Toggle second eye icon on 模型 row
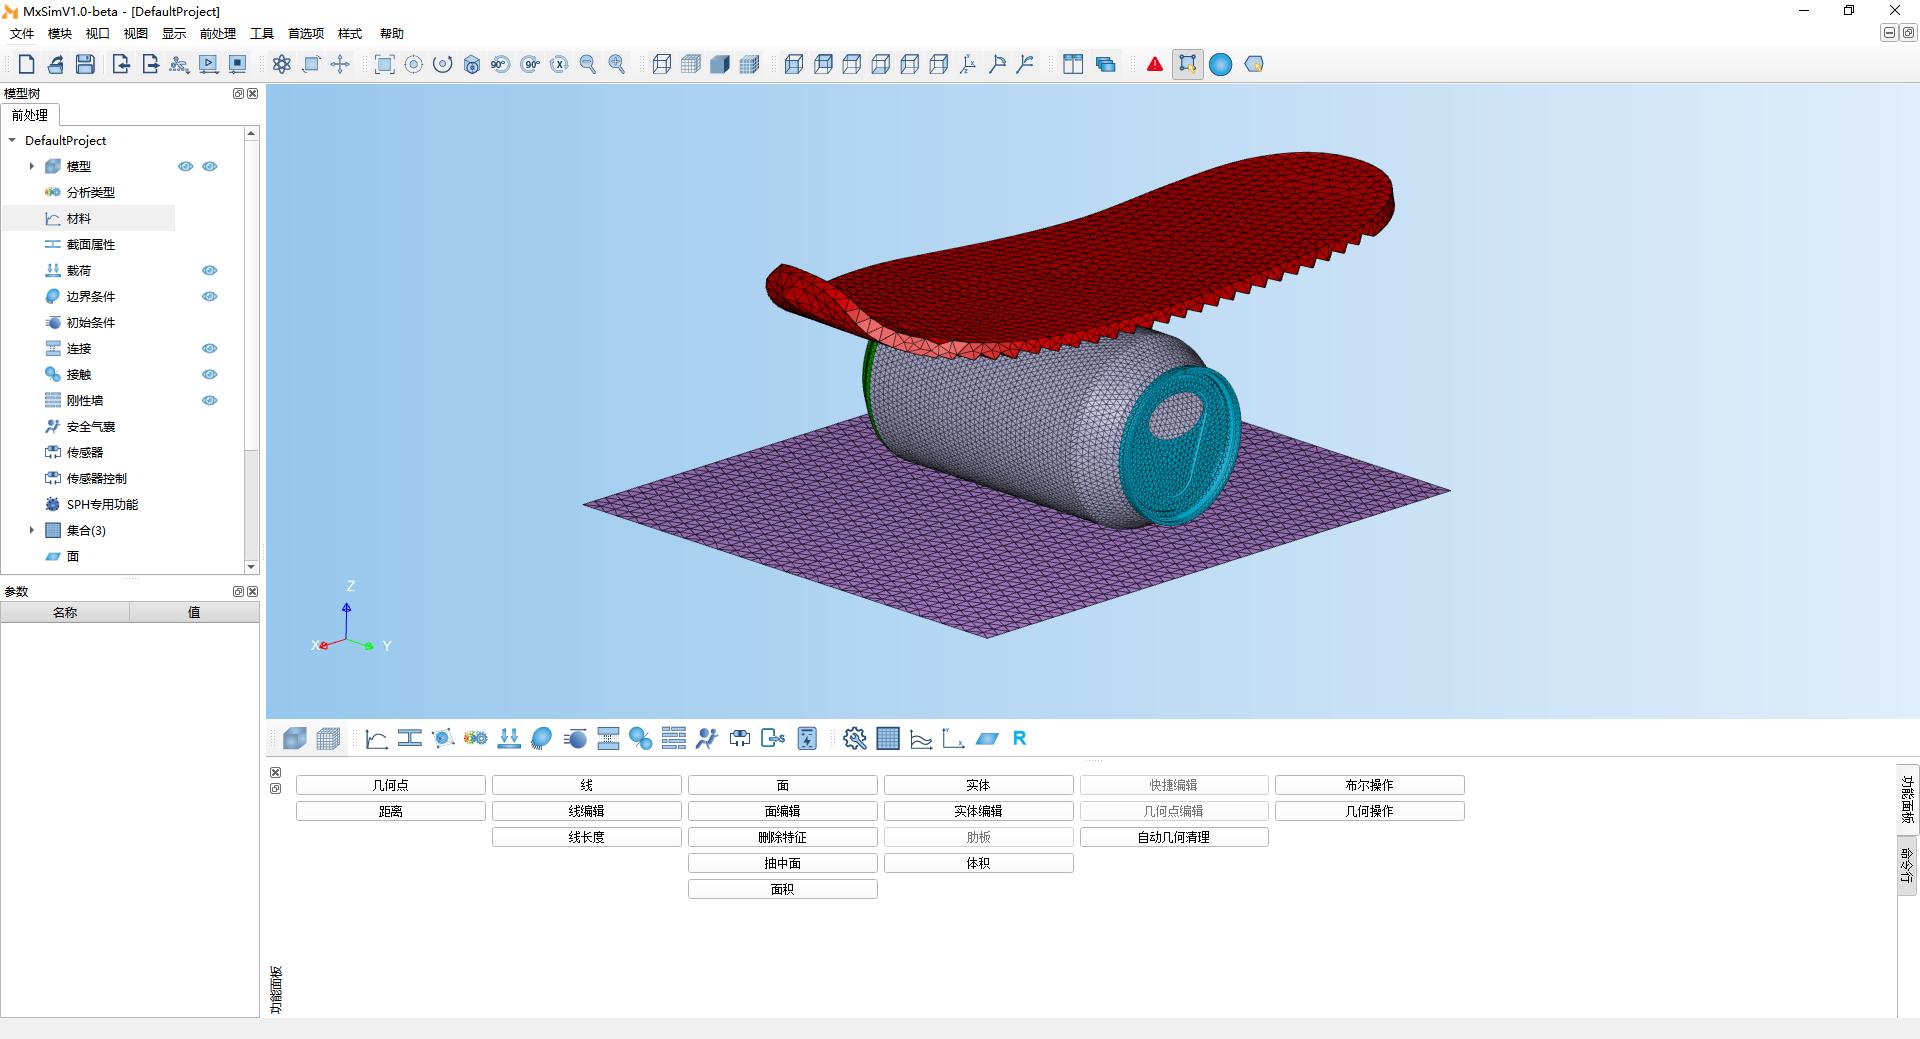The width and height of the screenshot is (1920, 1039). 209,166
